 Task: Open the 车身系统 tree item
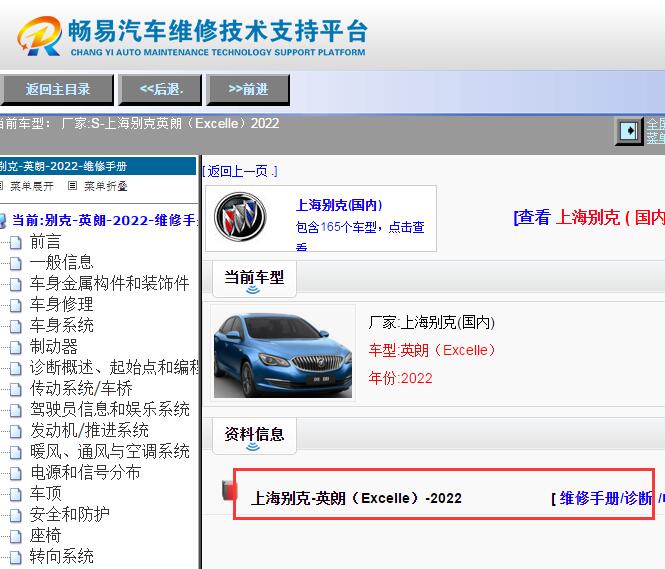point(61,326)
